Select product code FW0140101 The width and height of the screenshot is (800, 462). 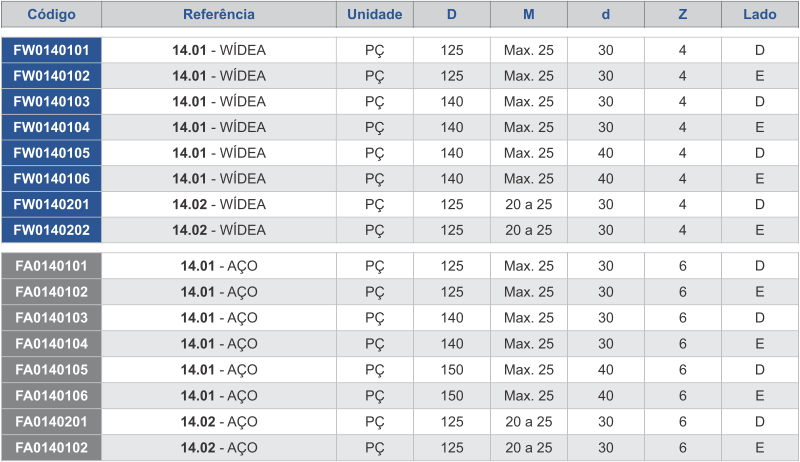[52, 50]
